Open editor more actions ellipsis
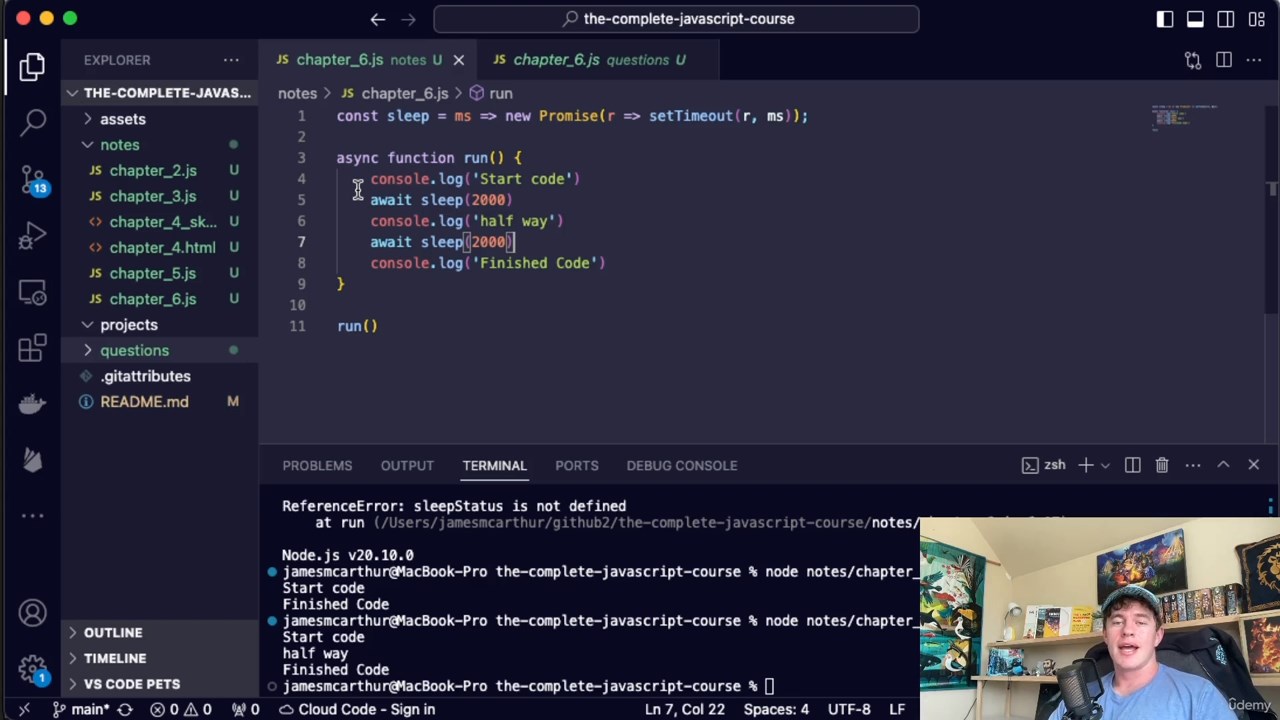The height and width of the screenshot is (720, 1280). pos(1254,60)
